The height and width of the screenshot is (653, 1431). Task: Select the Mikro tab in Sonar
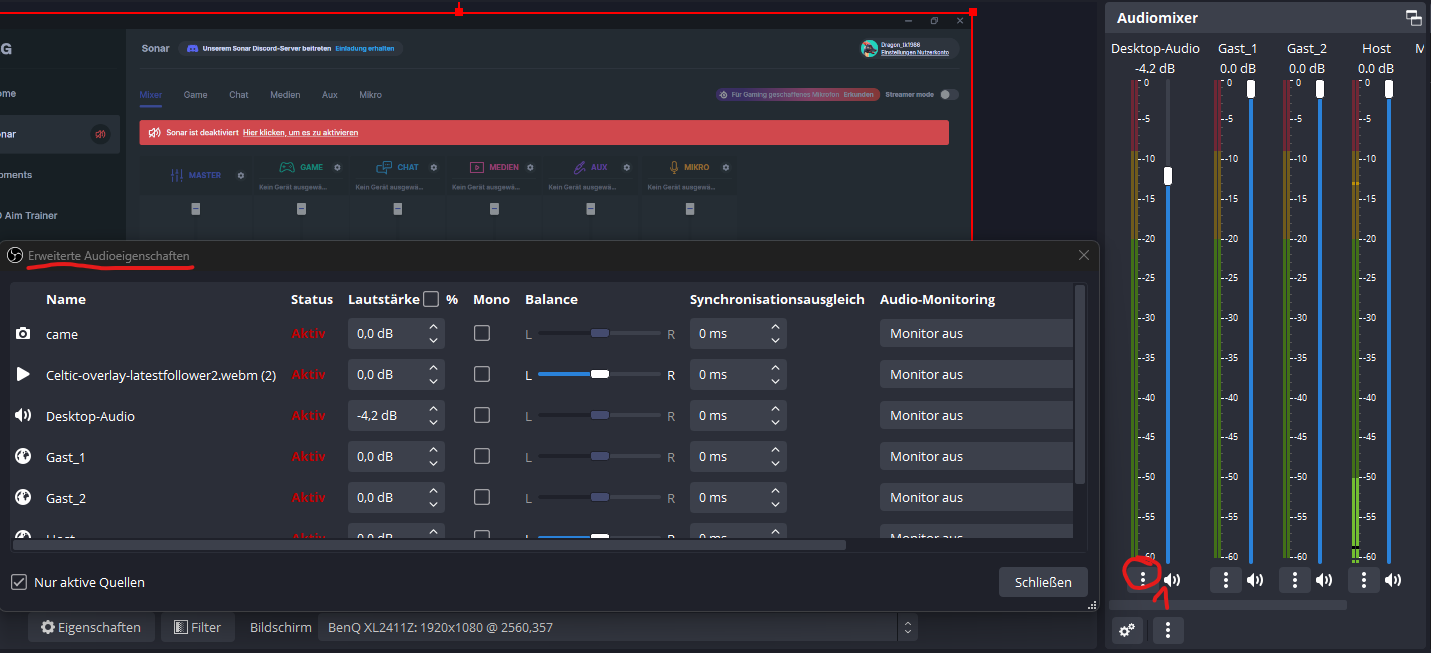(x=370, y=95)
